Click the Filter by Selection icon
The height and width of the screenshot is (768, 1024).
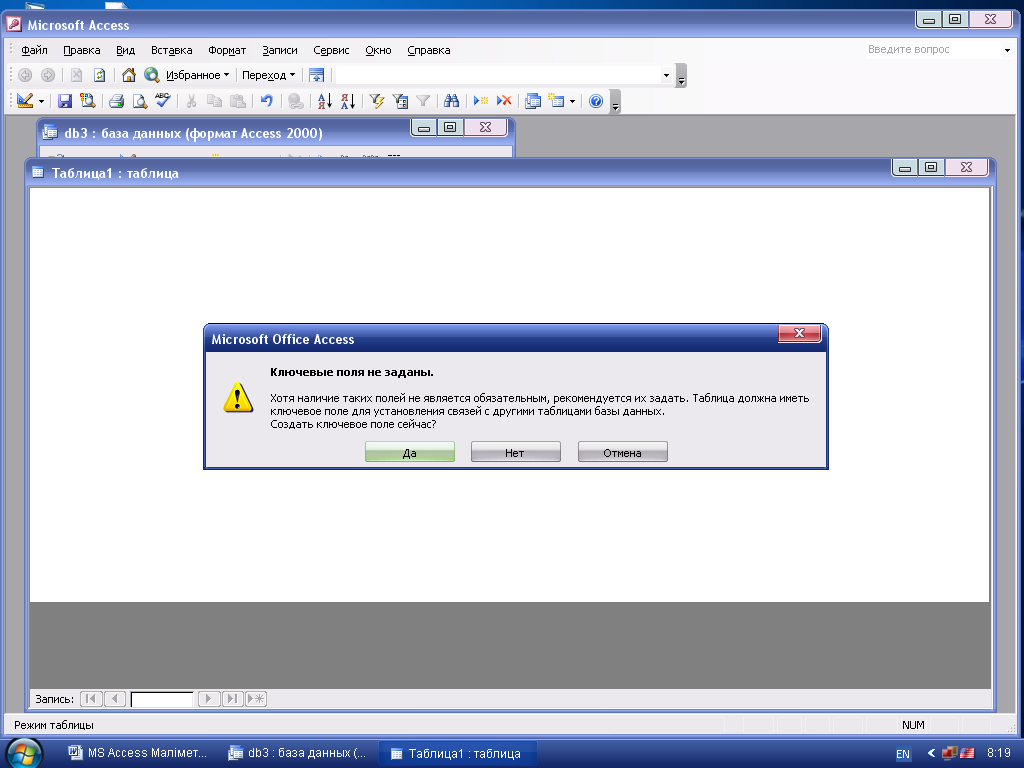[x=377, y=101]
